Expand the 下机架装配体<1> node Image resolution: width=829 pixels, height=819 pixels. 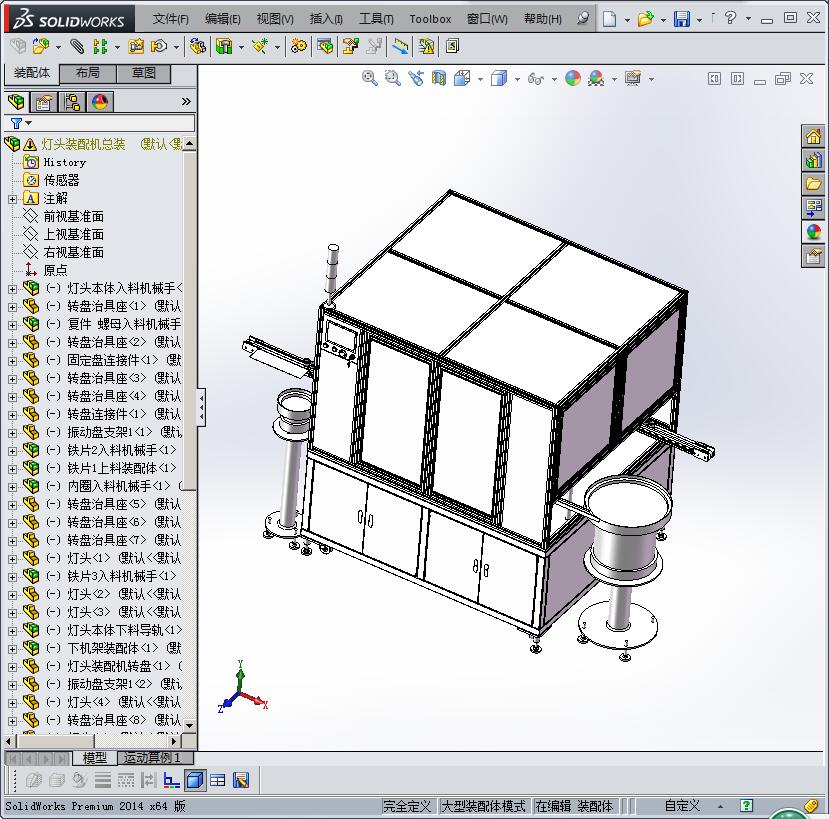point(12,649)
